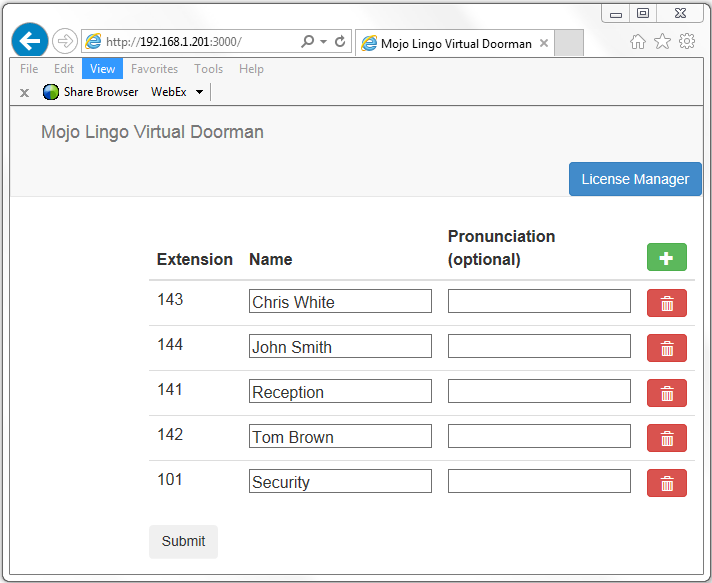Image resolution: width=712 pixels, height=583 pixels.
Task: Submit the extension list form
Action: 183,541
